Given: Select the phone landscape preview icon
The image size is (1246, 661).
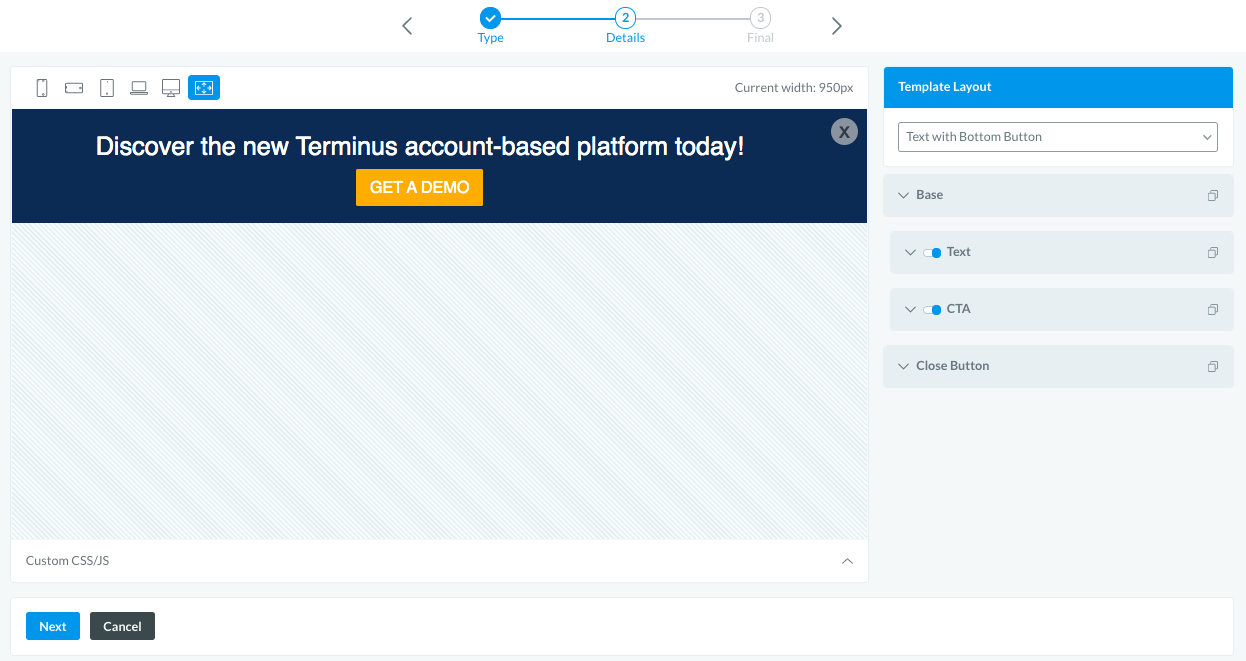Looking at the screenshot, I should pos(74,88).
